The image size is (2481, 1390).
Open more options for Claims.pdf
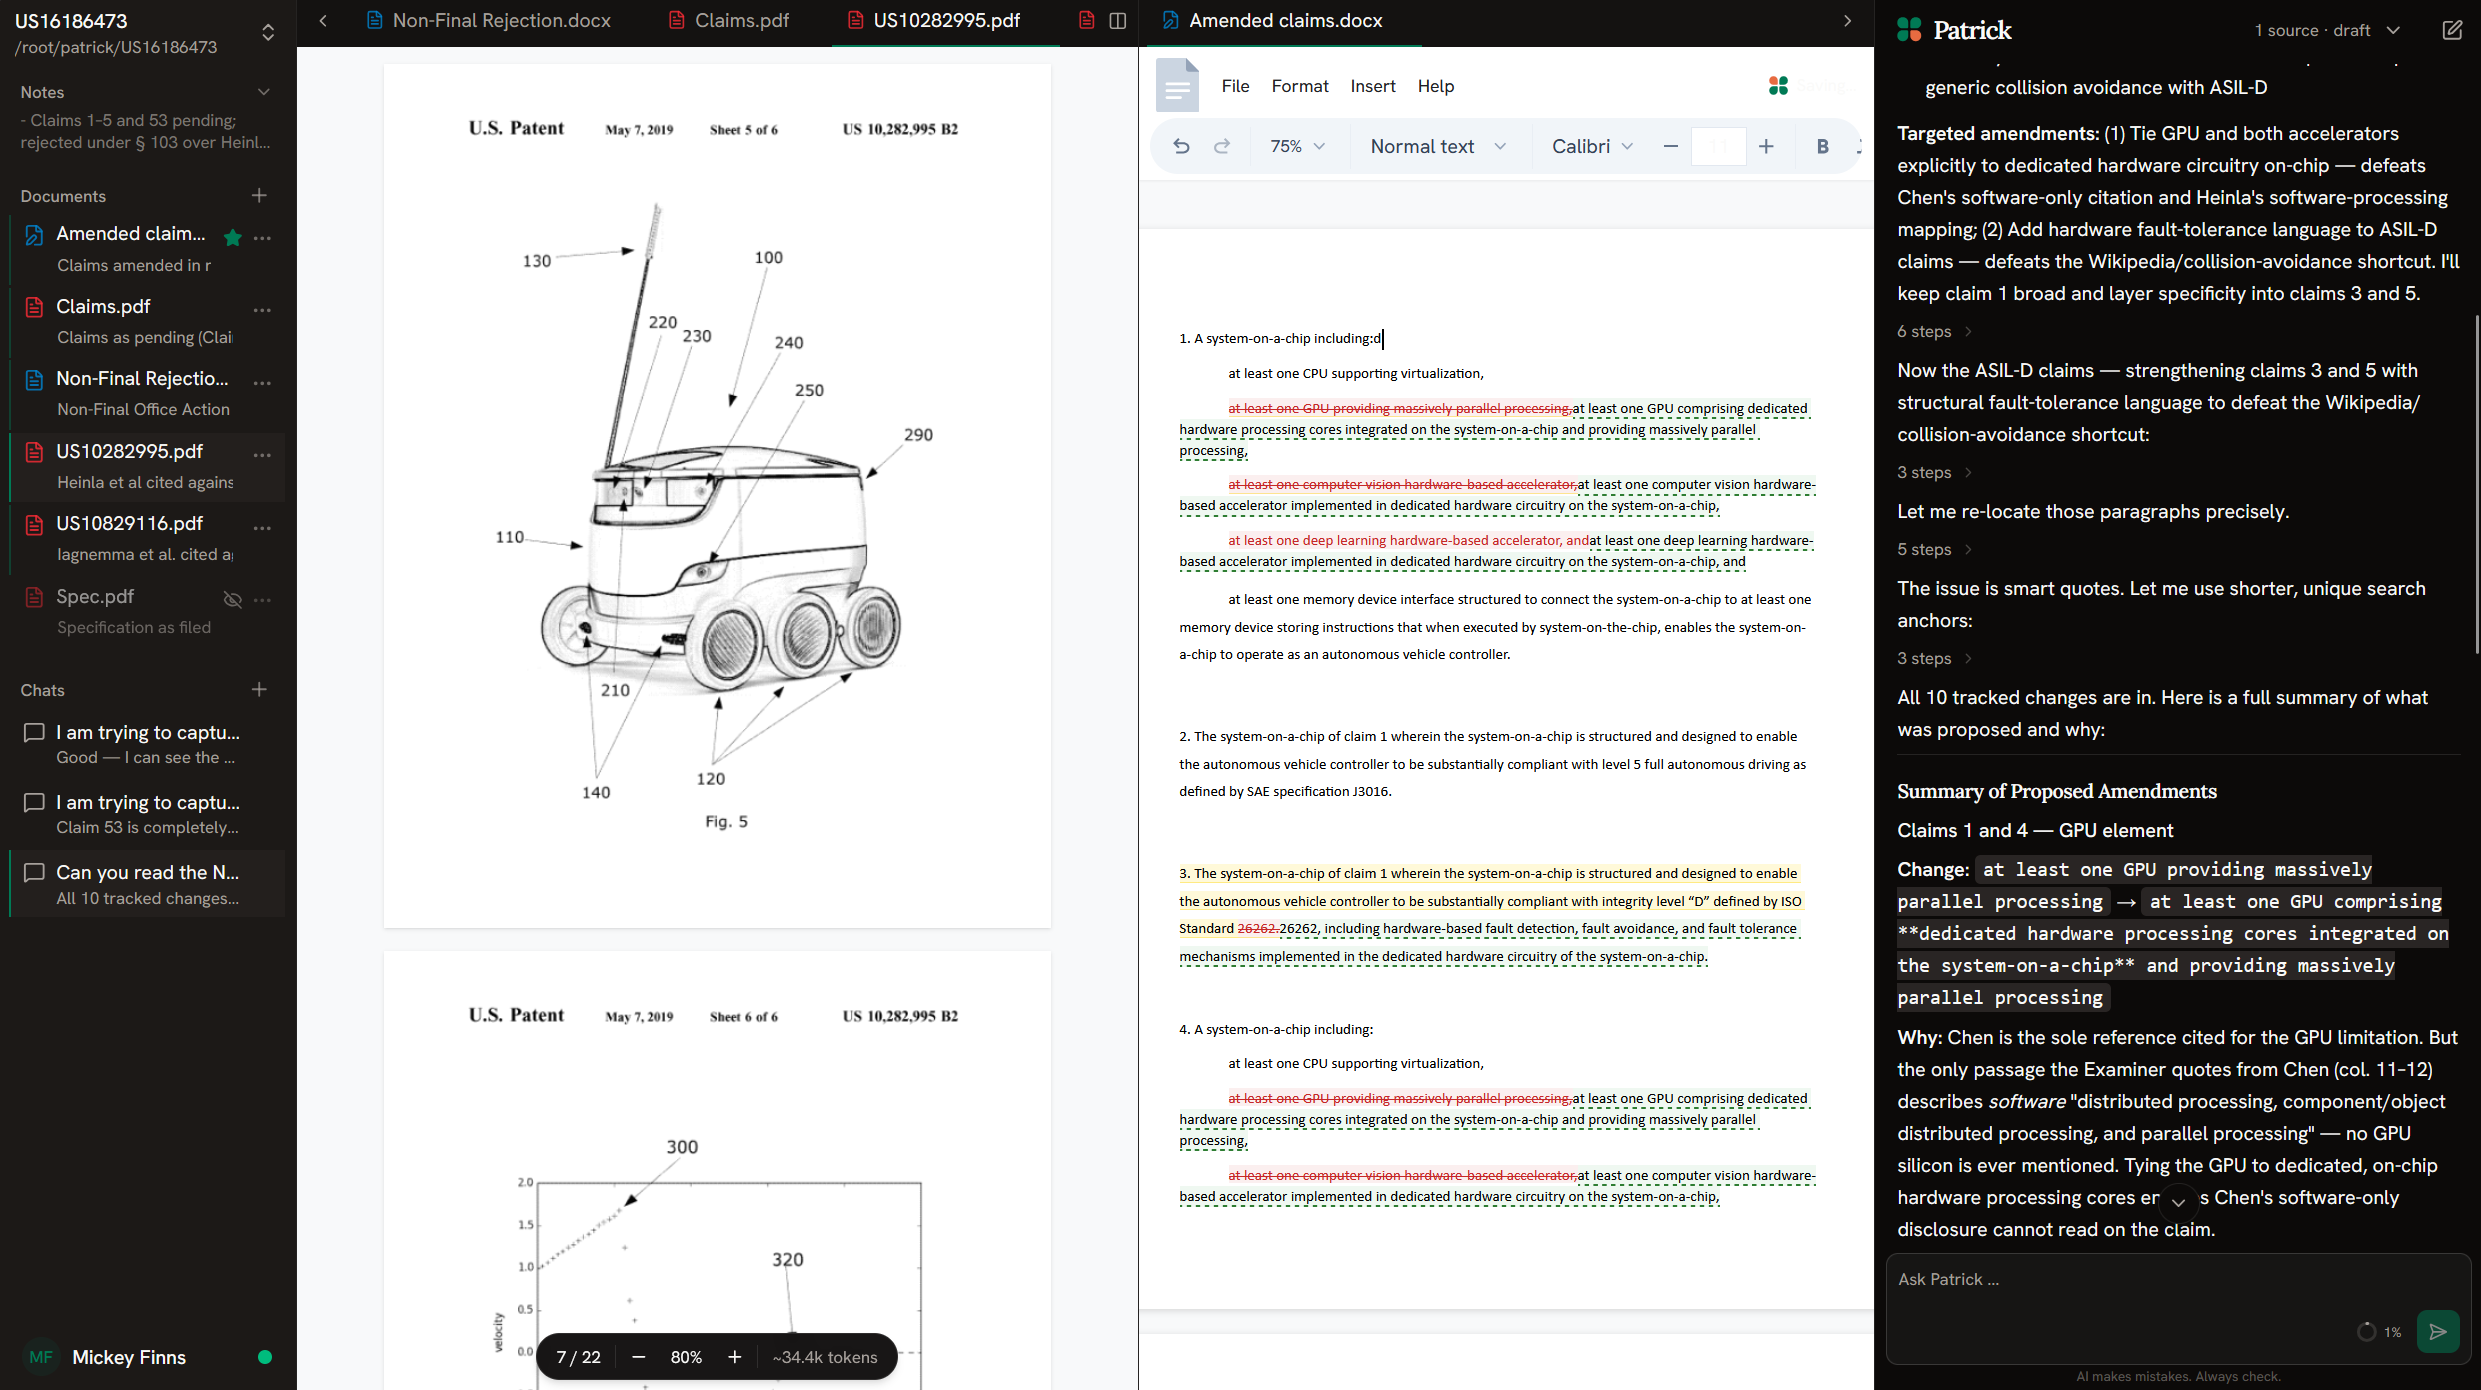[x=263, y=309]
